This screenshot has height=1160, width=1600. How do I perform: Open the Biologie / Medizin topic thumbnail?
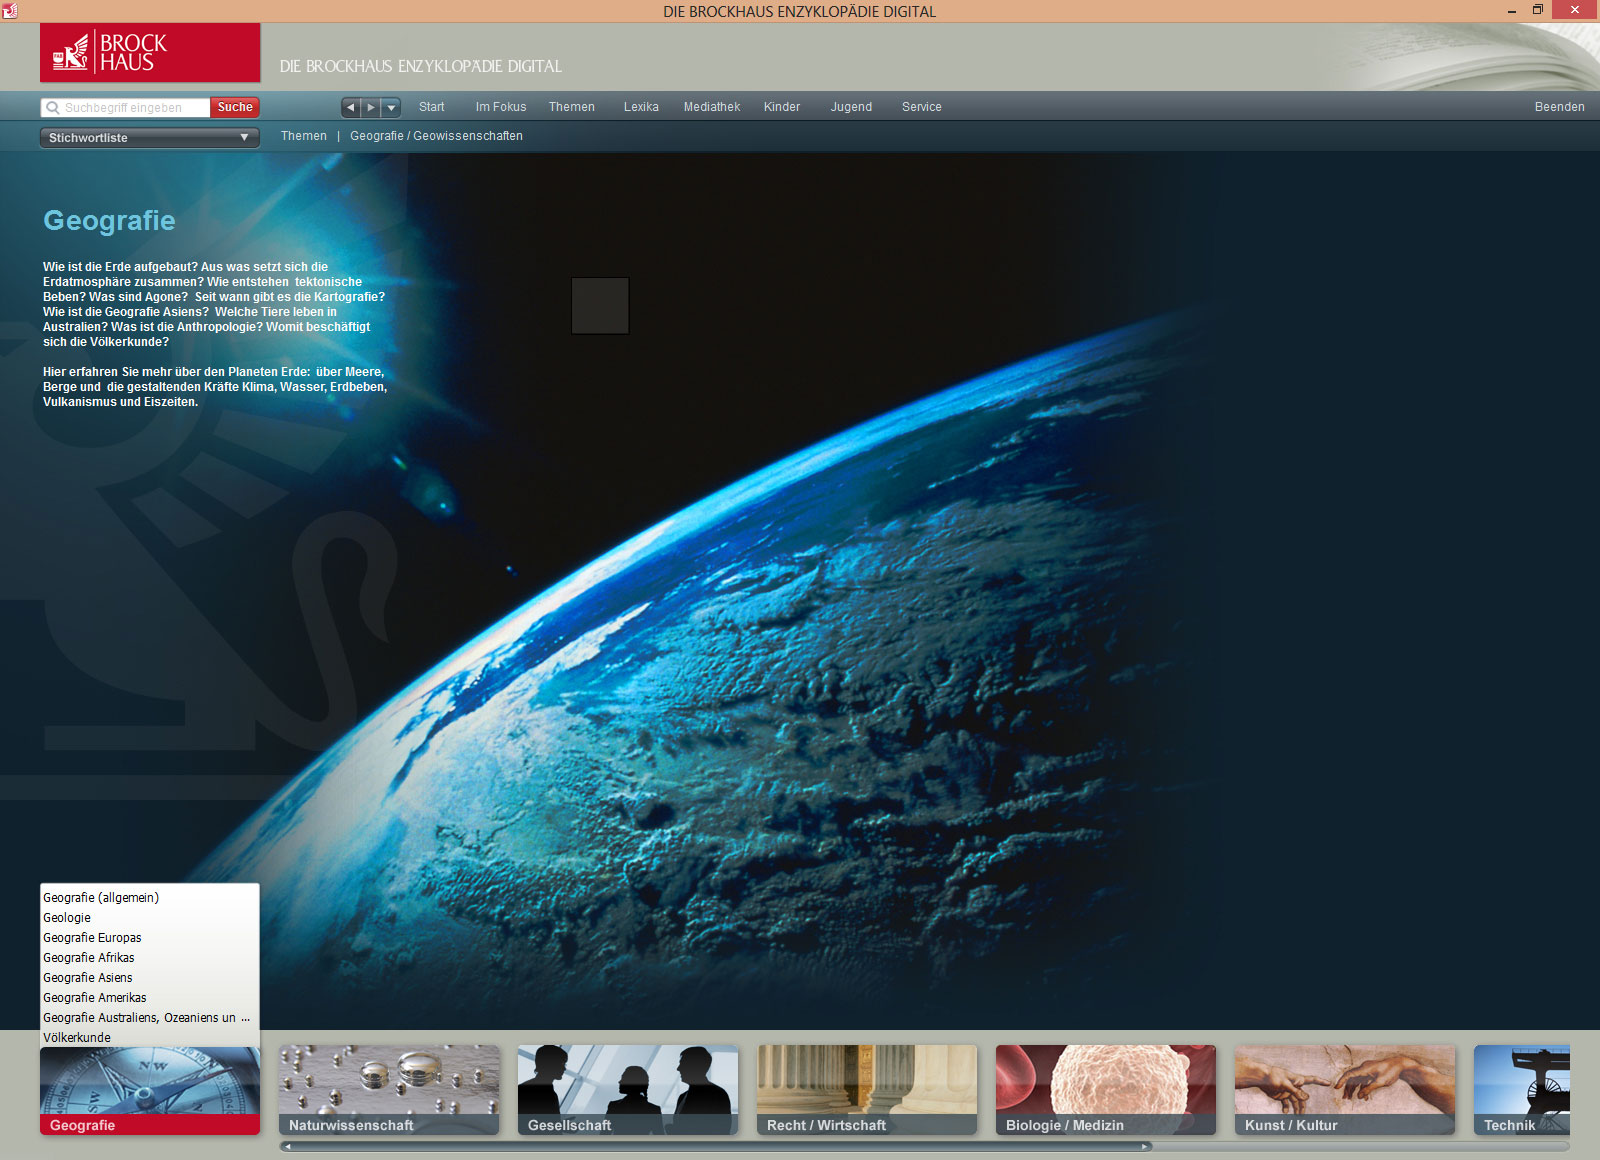[x=1106, y=1090]
